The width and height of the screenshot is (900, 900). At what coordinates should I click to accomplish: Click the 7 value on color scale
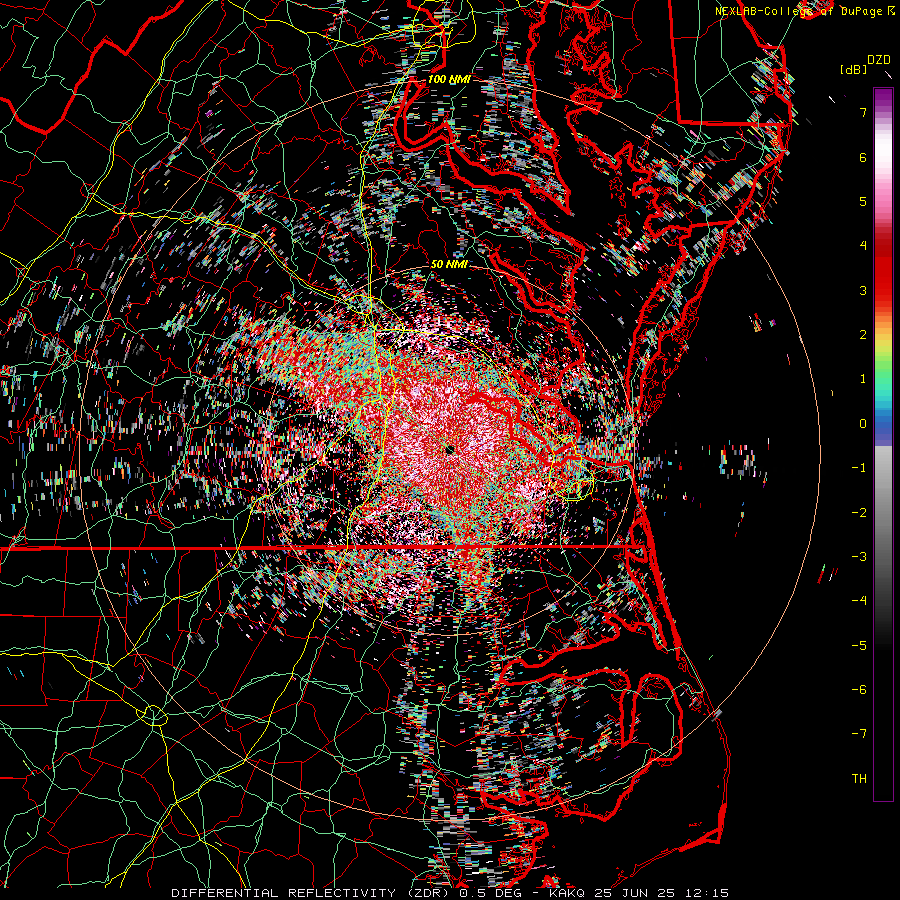[863, 112]
